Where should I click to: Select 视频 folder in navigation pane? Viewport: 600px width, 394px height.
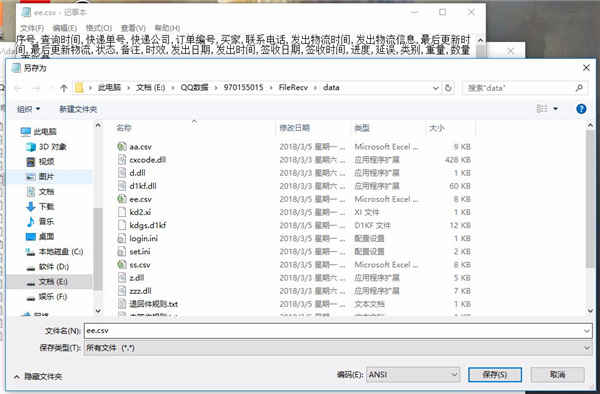[x=40, y=161]
